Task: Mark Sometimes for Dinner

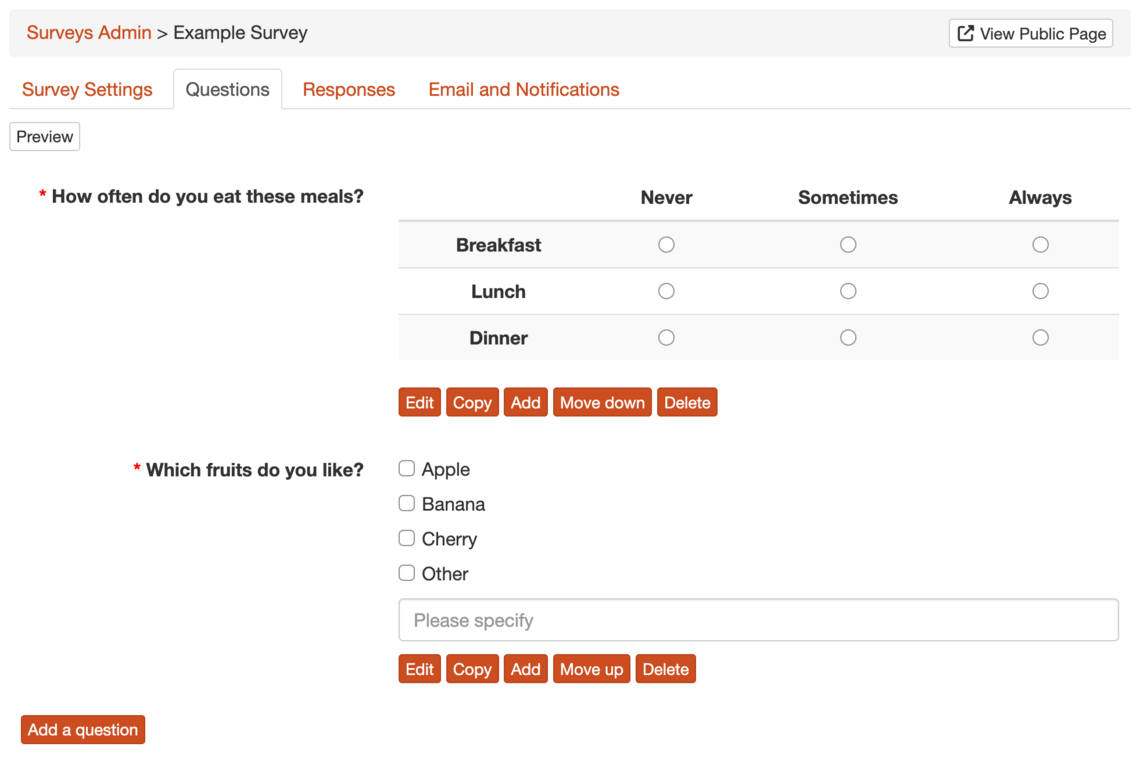Action: [848, 338]
